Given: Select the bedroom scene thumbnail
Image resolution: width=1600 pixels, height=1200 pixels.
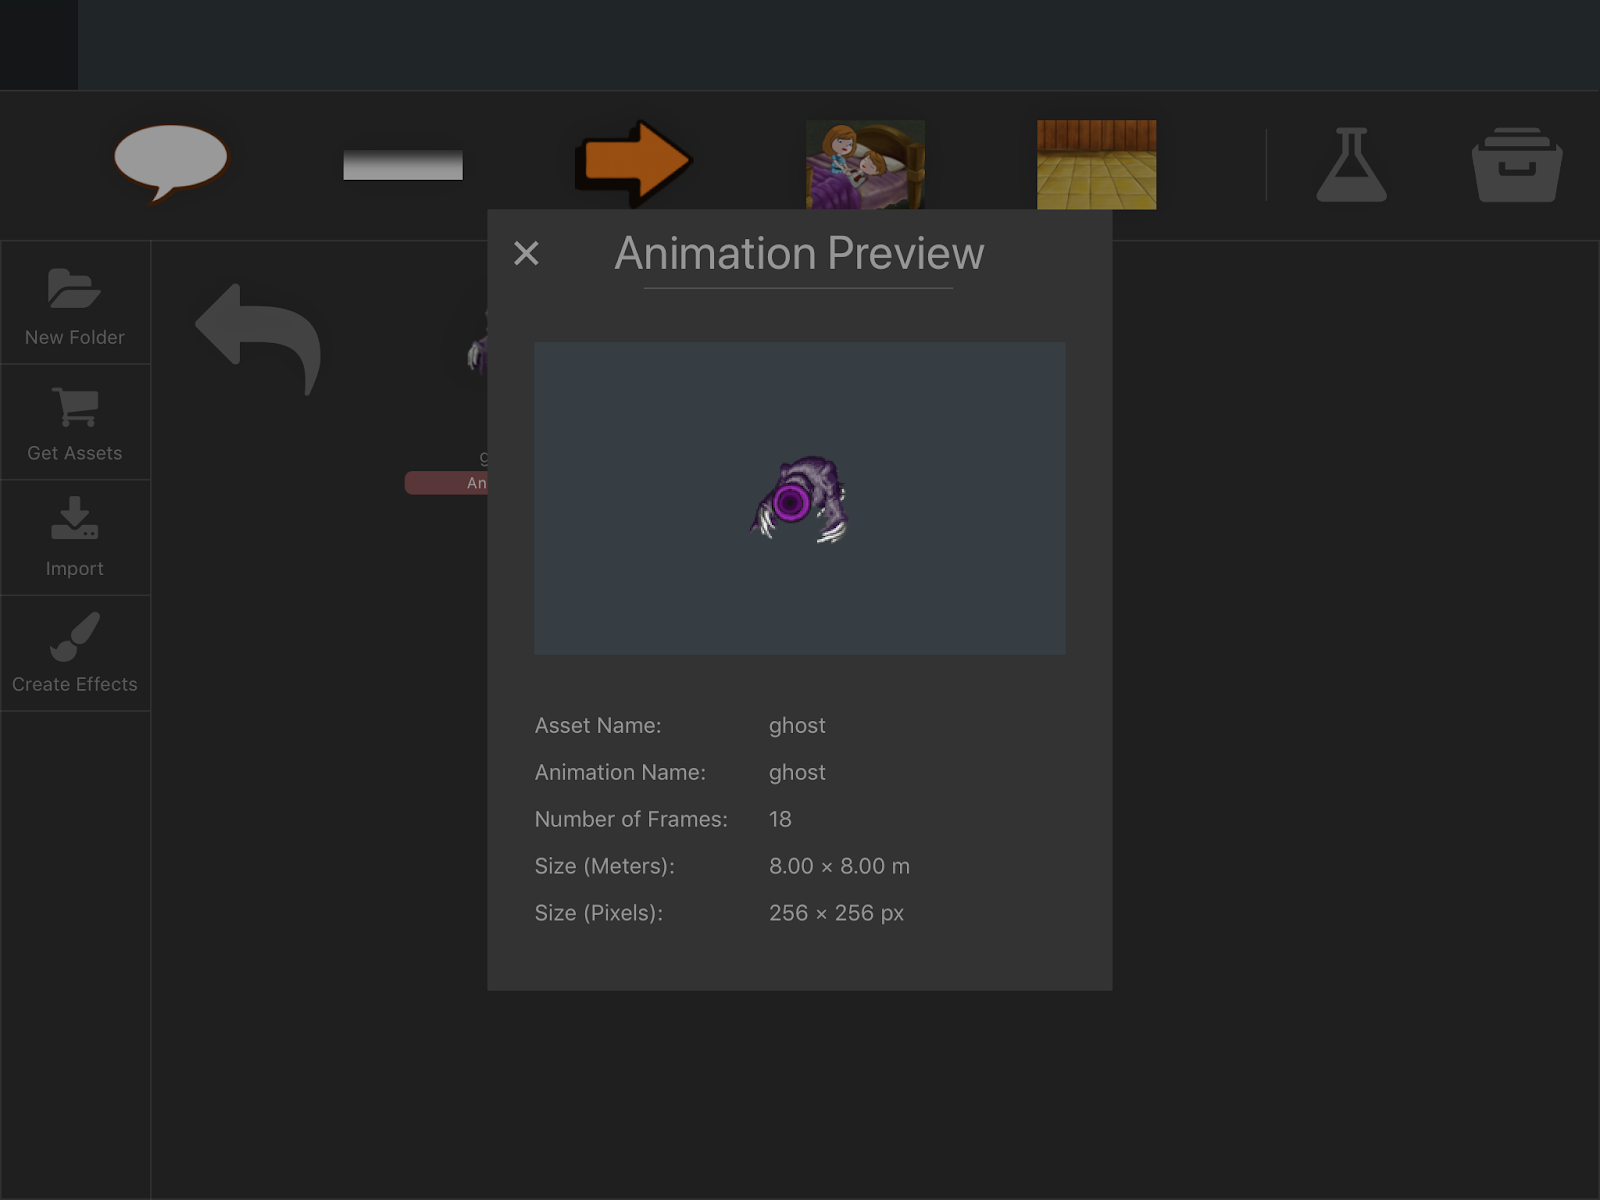Looking at the screenshot, I should 863,163.
